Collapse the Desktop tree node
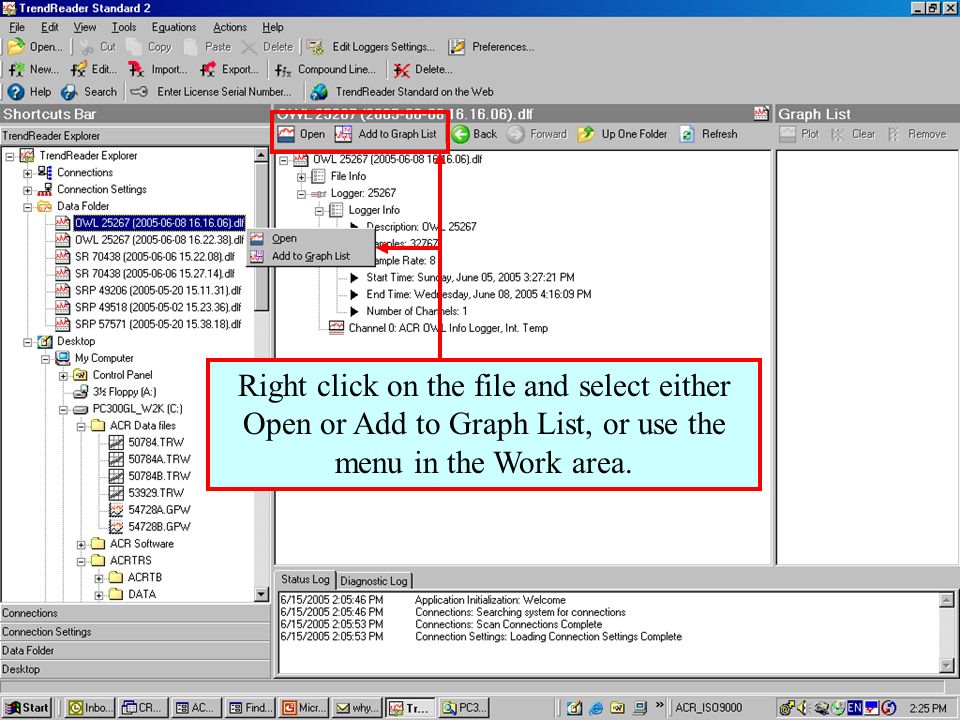Image resolution: width=960 pixels, height=720 pixels. tap(28, 342)
